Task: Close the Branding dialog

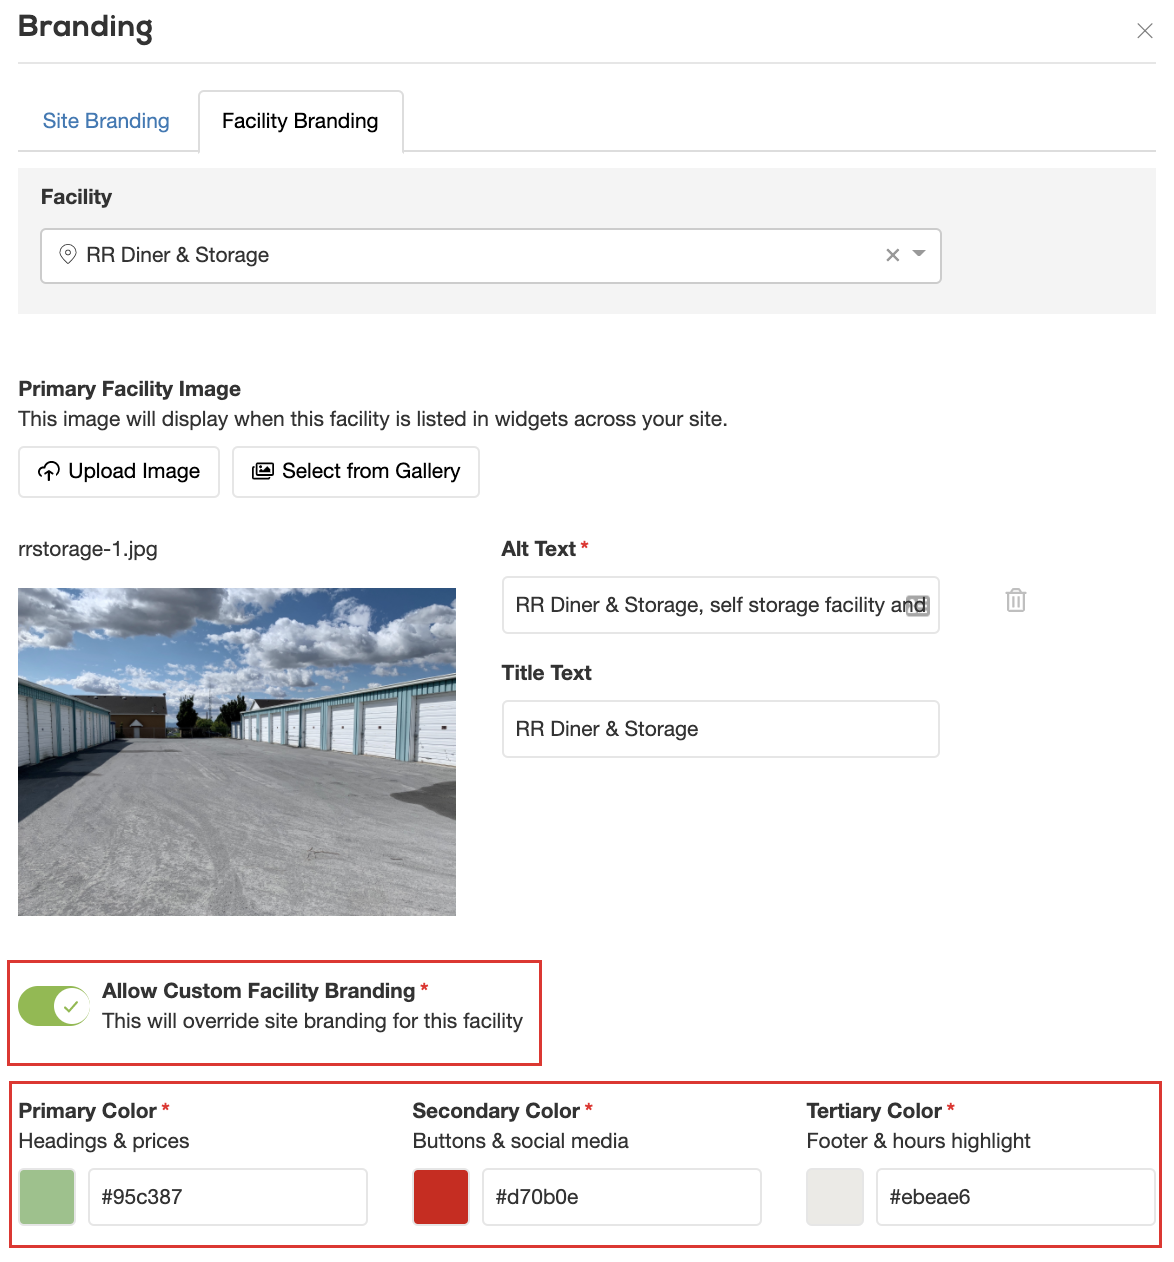Action: [x=1145, y=31]
